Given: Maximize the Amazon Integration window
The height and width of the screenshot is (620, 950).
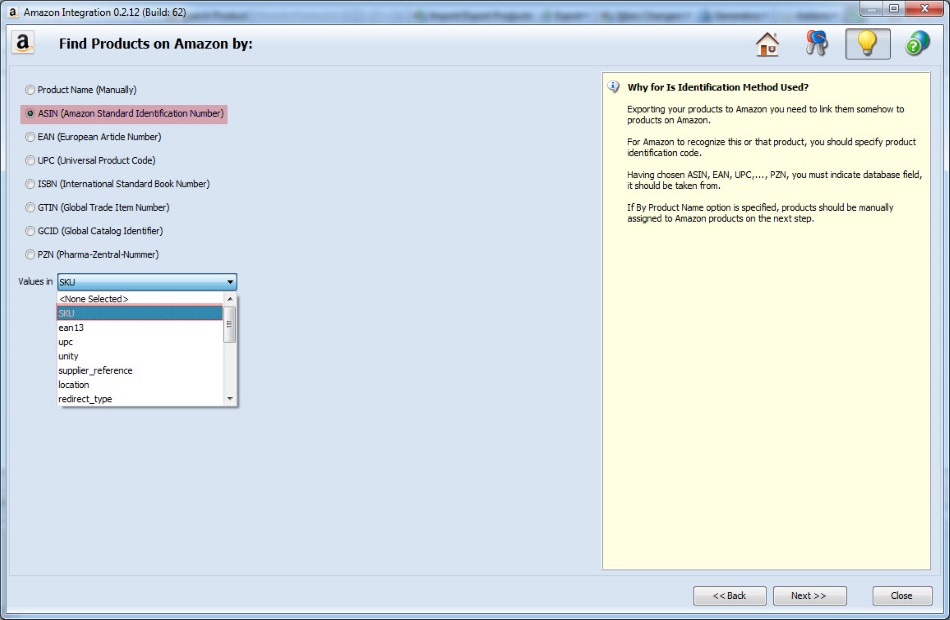Looking at the screenshot, I should click(894, 8).
